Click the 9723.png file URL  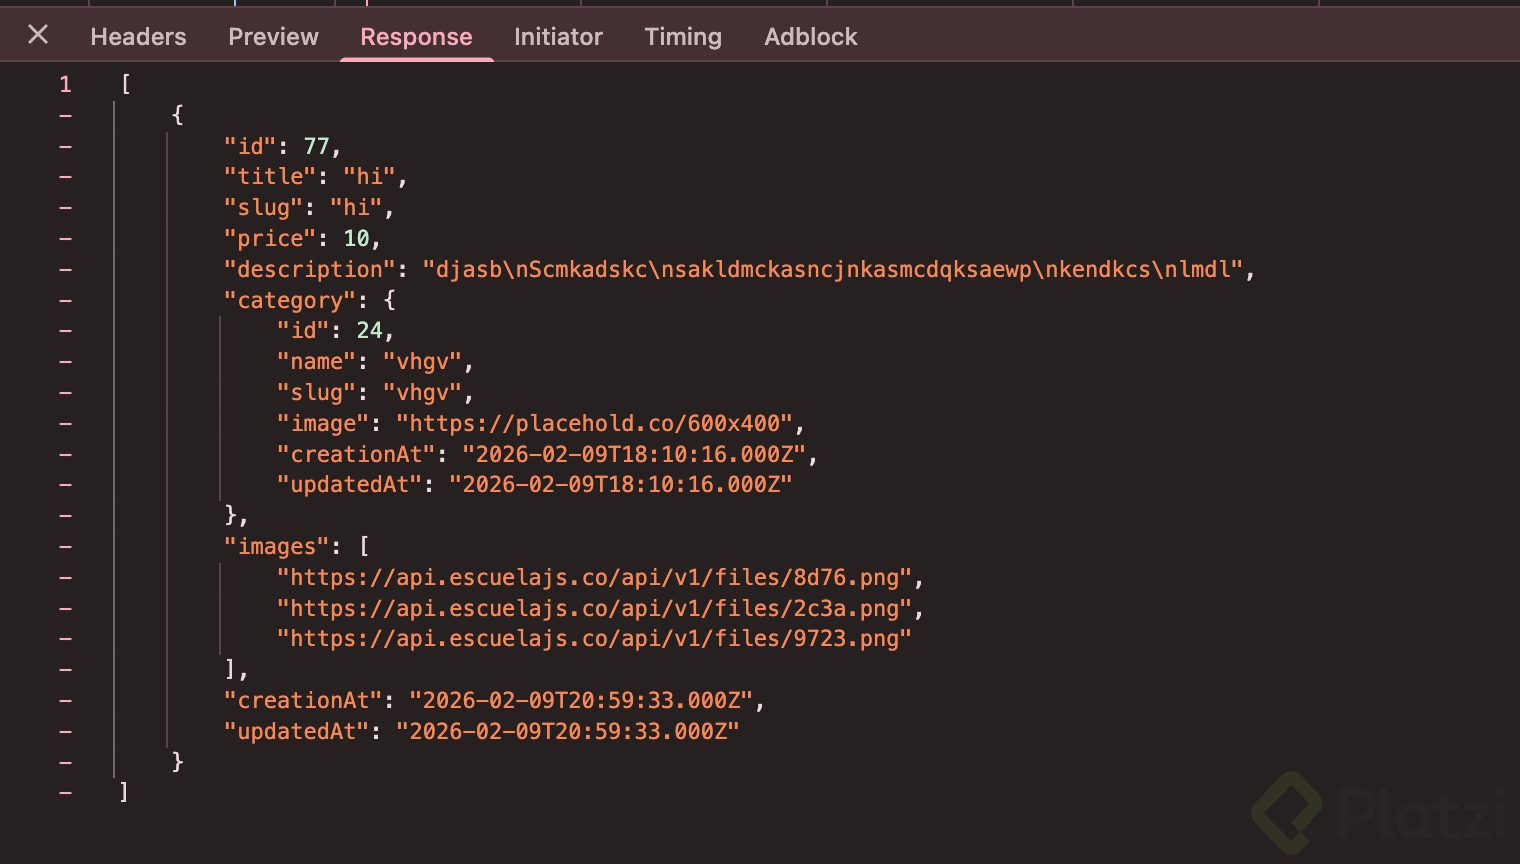(594, 638)
